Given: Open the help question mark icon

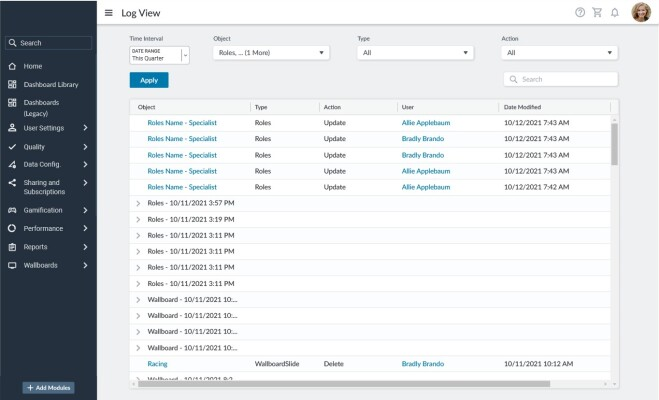Looking at the screenshot, I should pos(580,13).
